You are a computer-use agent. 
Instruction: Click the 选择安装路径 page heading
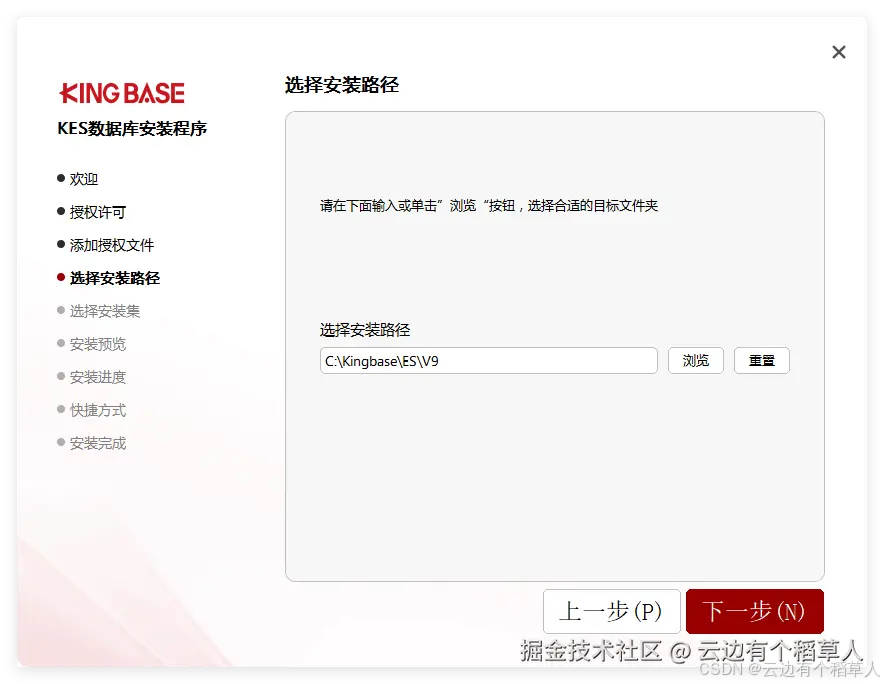click(x=342, y=85)
